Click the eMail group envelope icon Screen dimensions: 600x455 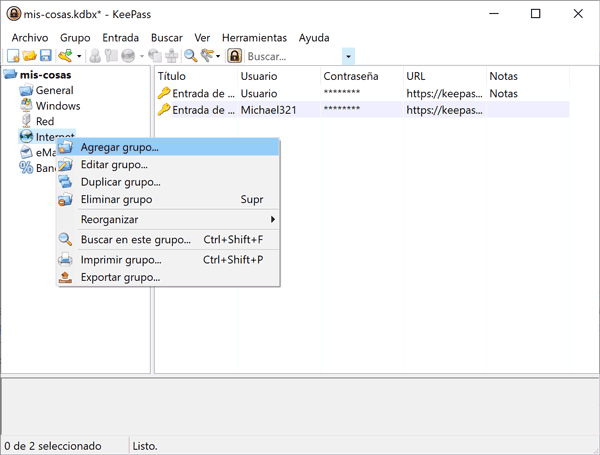point(26,152)
